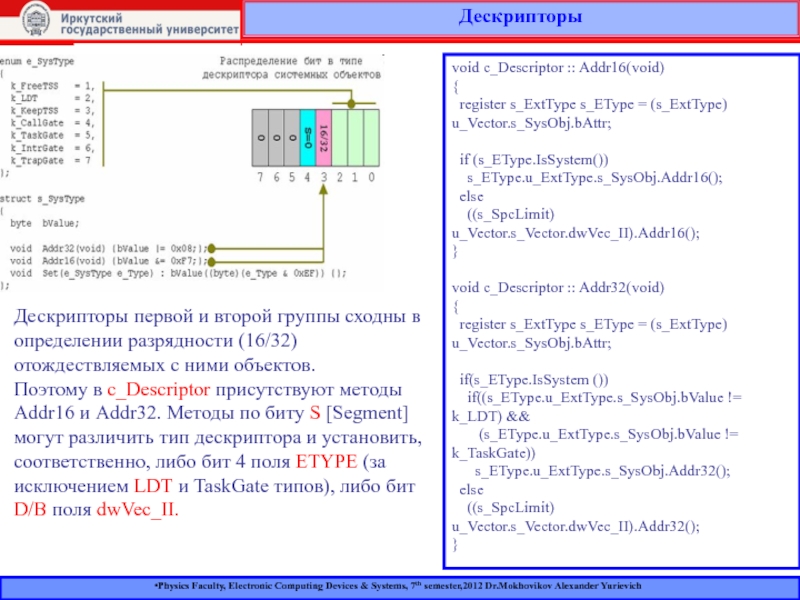
Task: Click the 'void c_Descriptor :: Addr32(void)' code line
Action: click(x=558, y=288)
